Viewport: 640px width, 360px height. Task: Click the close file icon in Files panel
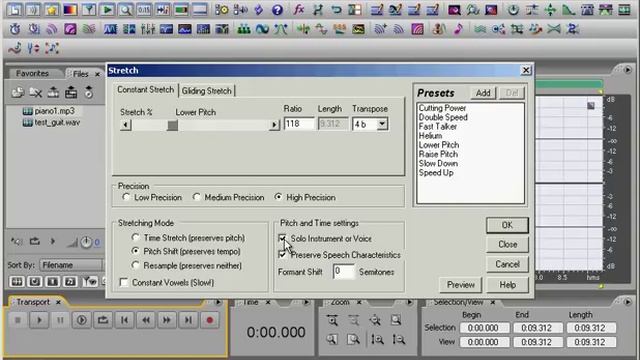36,93
